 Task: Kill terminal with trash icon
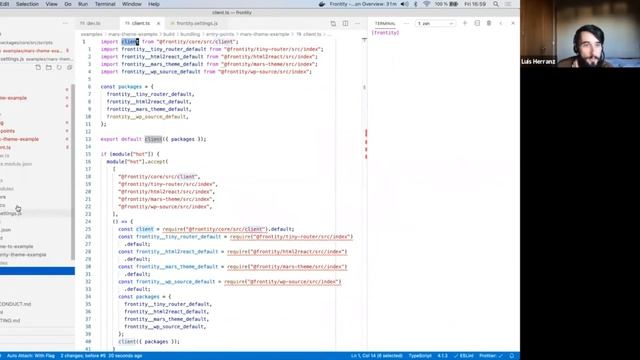489,23
